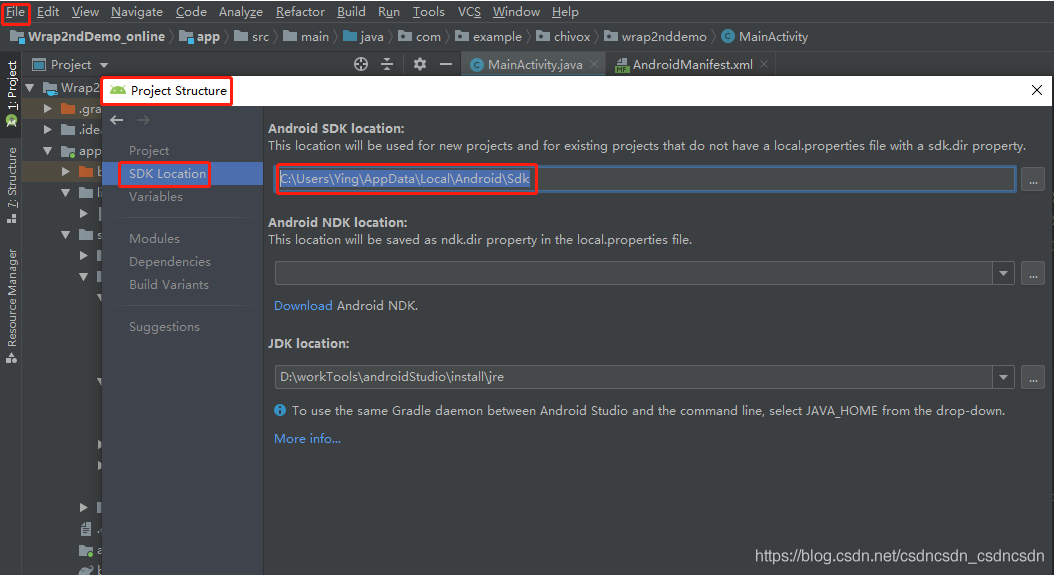
Task: Click the JDK location field
Action: tap(633, 377)
